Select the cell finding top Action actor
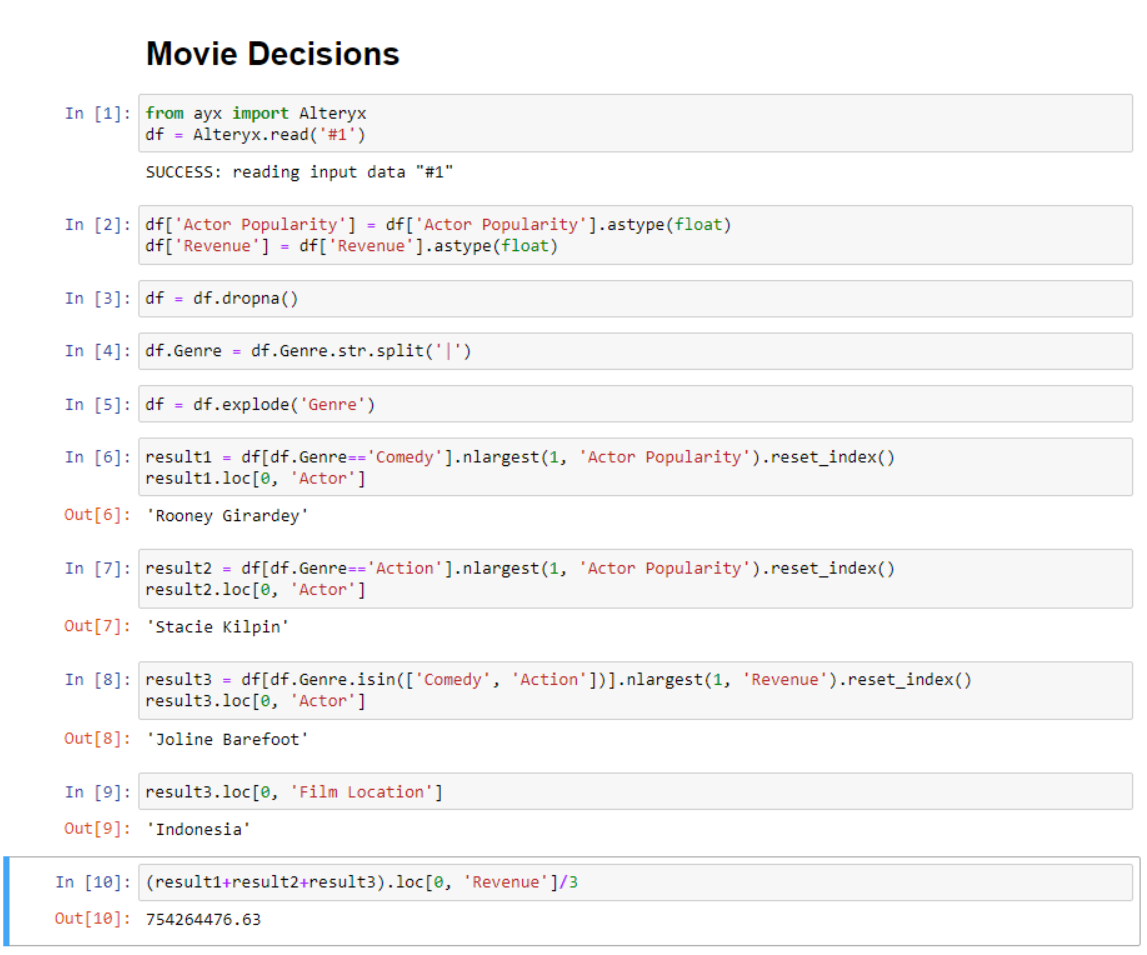Viewport: 1147px width, 955px height. pos(450,579)
